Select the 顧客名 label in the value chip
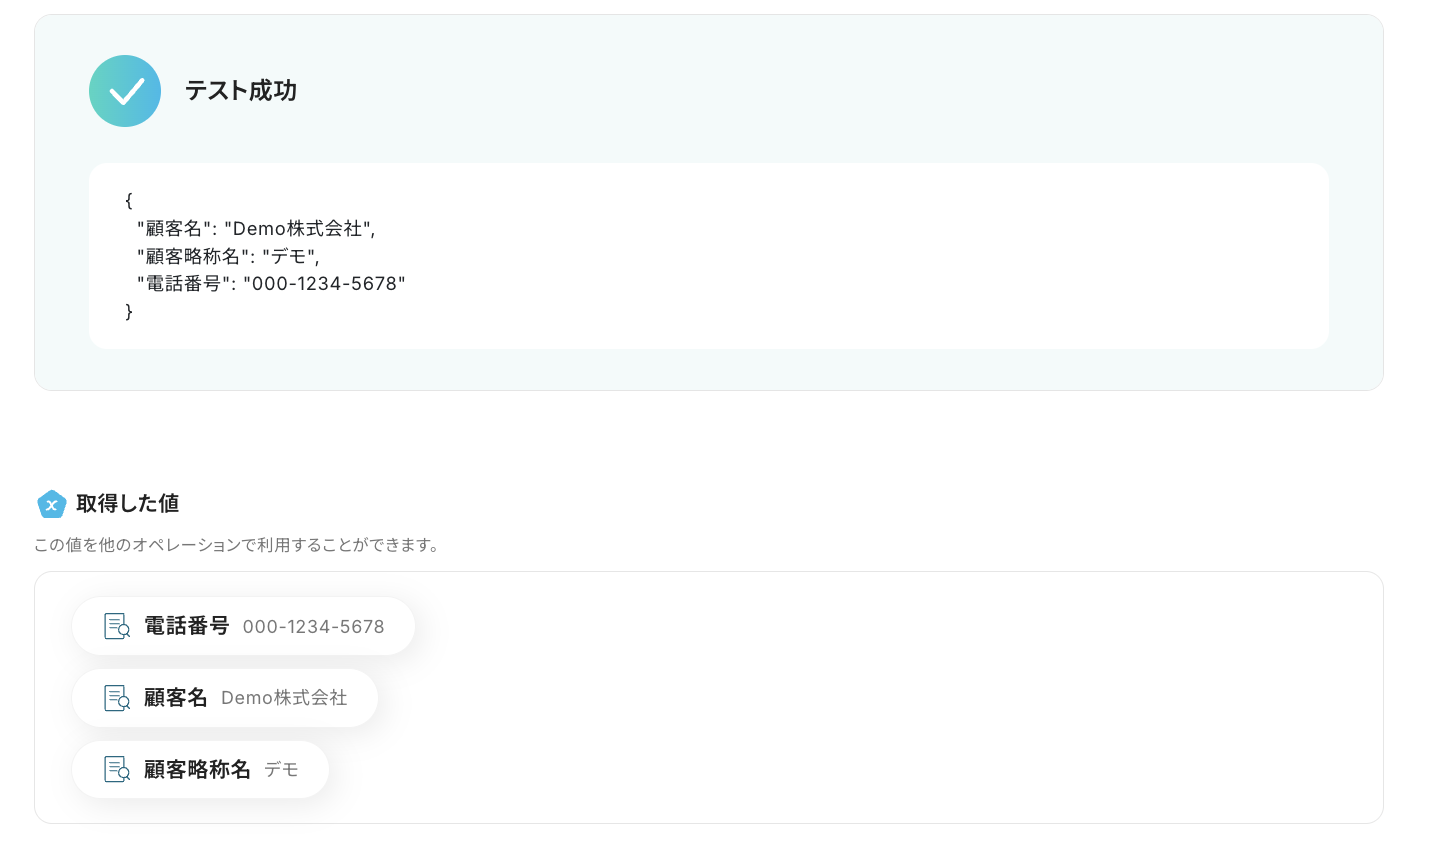This screenshot has height=842, width=1430. tap(176, 698)
